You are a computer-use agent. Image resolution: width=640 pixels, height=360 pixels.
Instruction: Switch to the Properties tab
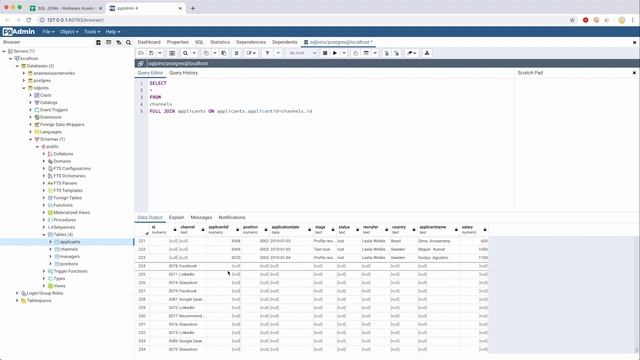click(x=178, y=42)
